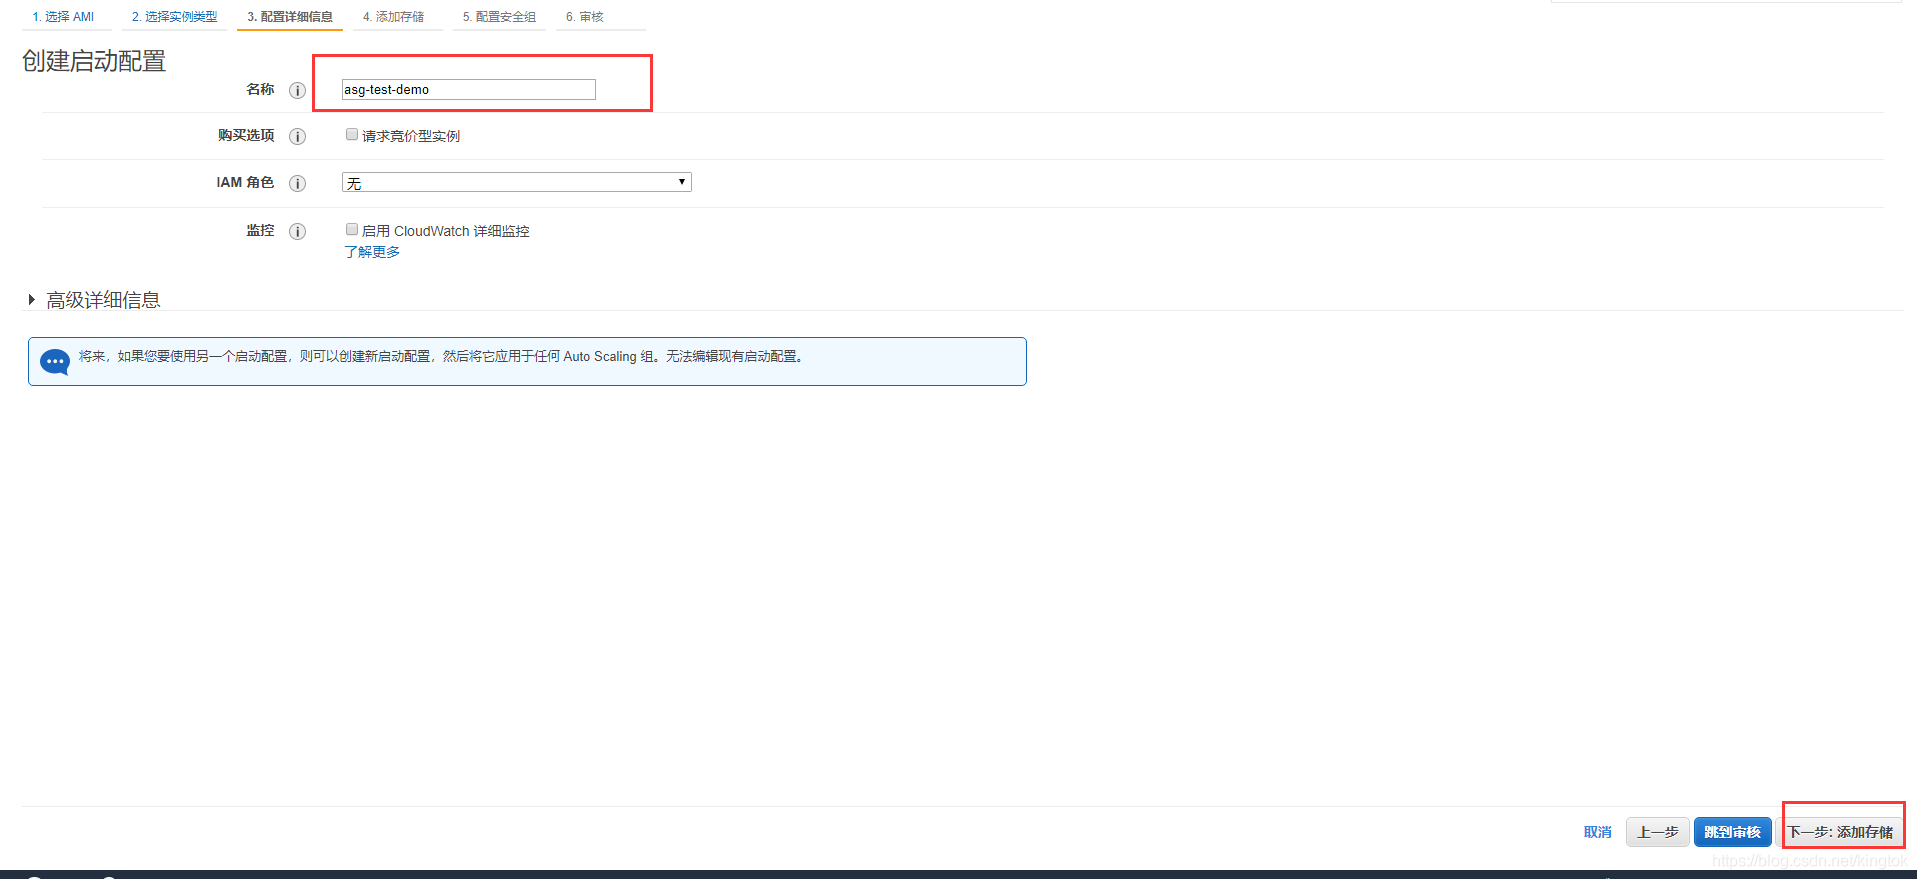Open the IAM 角色 dropdown
The image size is (1917, 879).
[517, 182]
